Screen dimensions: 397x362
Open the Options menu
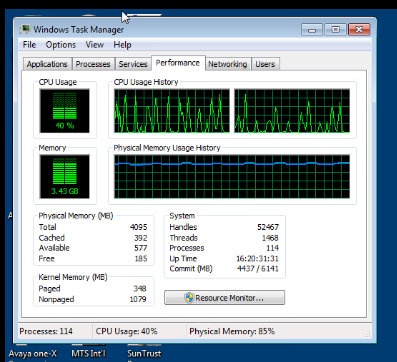pos(61,45)
